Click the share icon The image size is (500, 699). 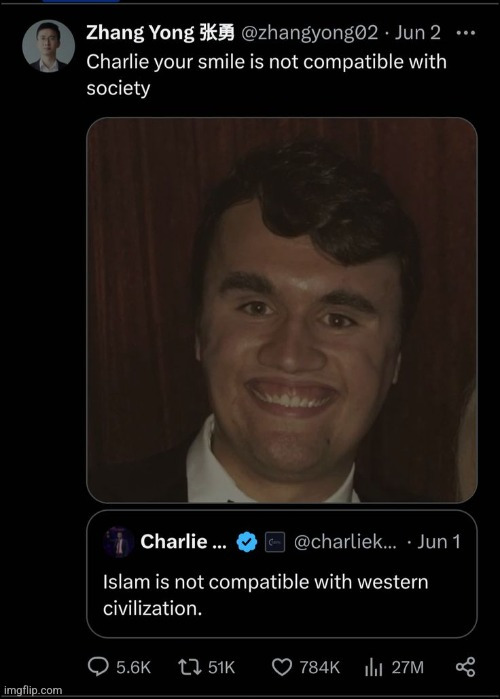point(466,667)
